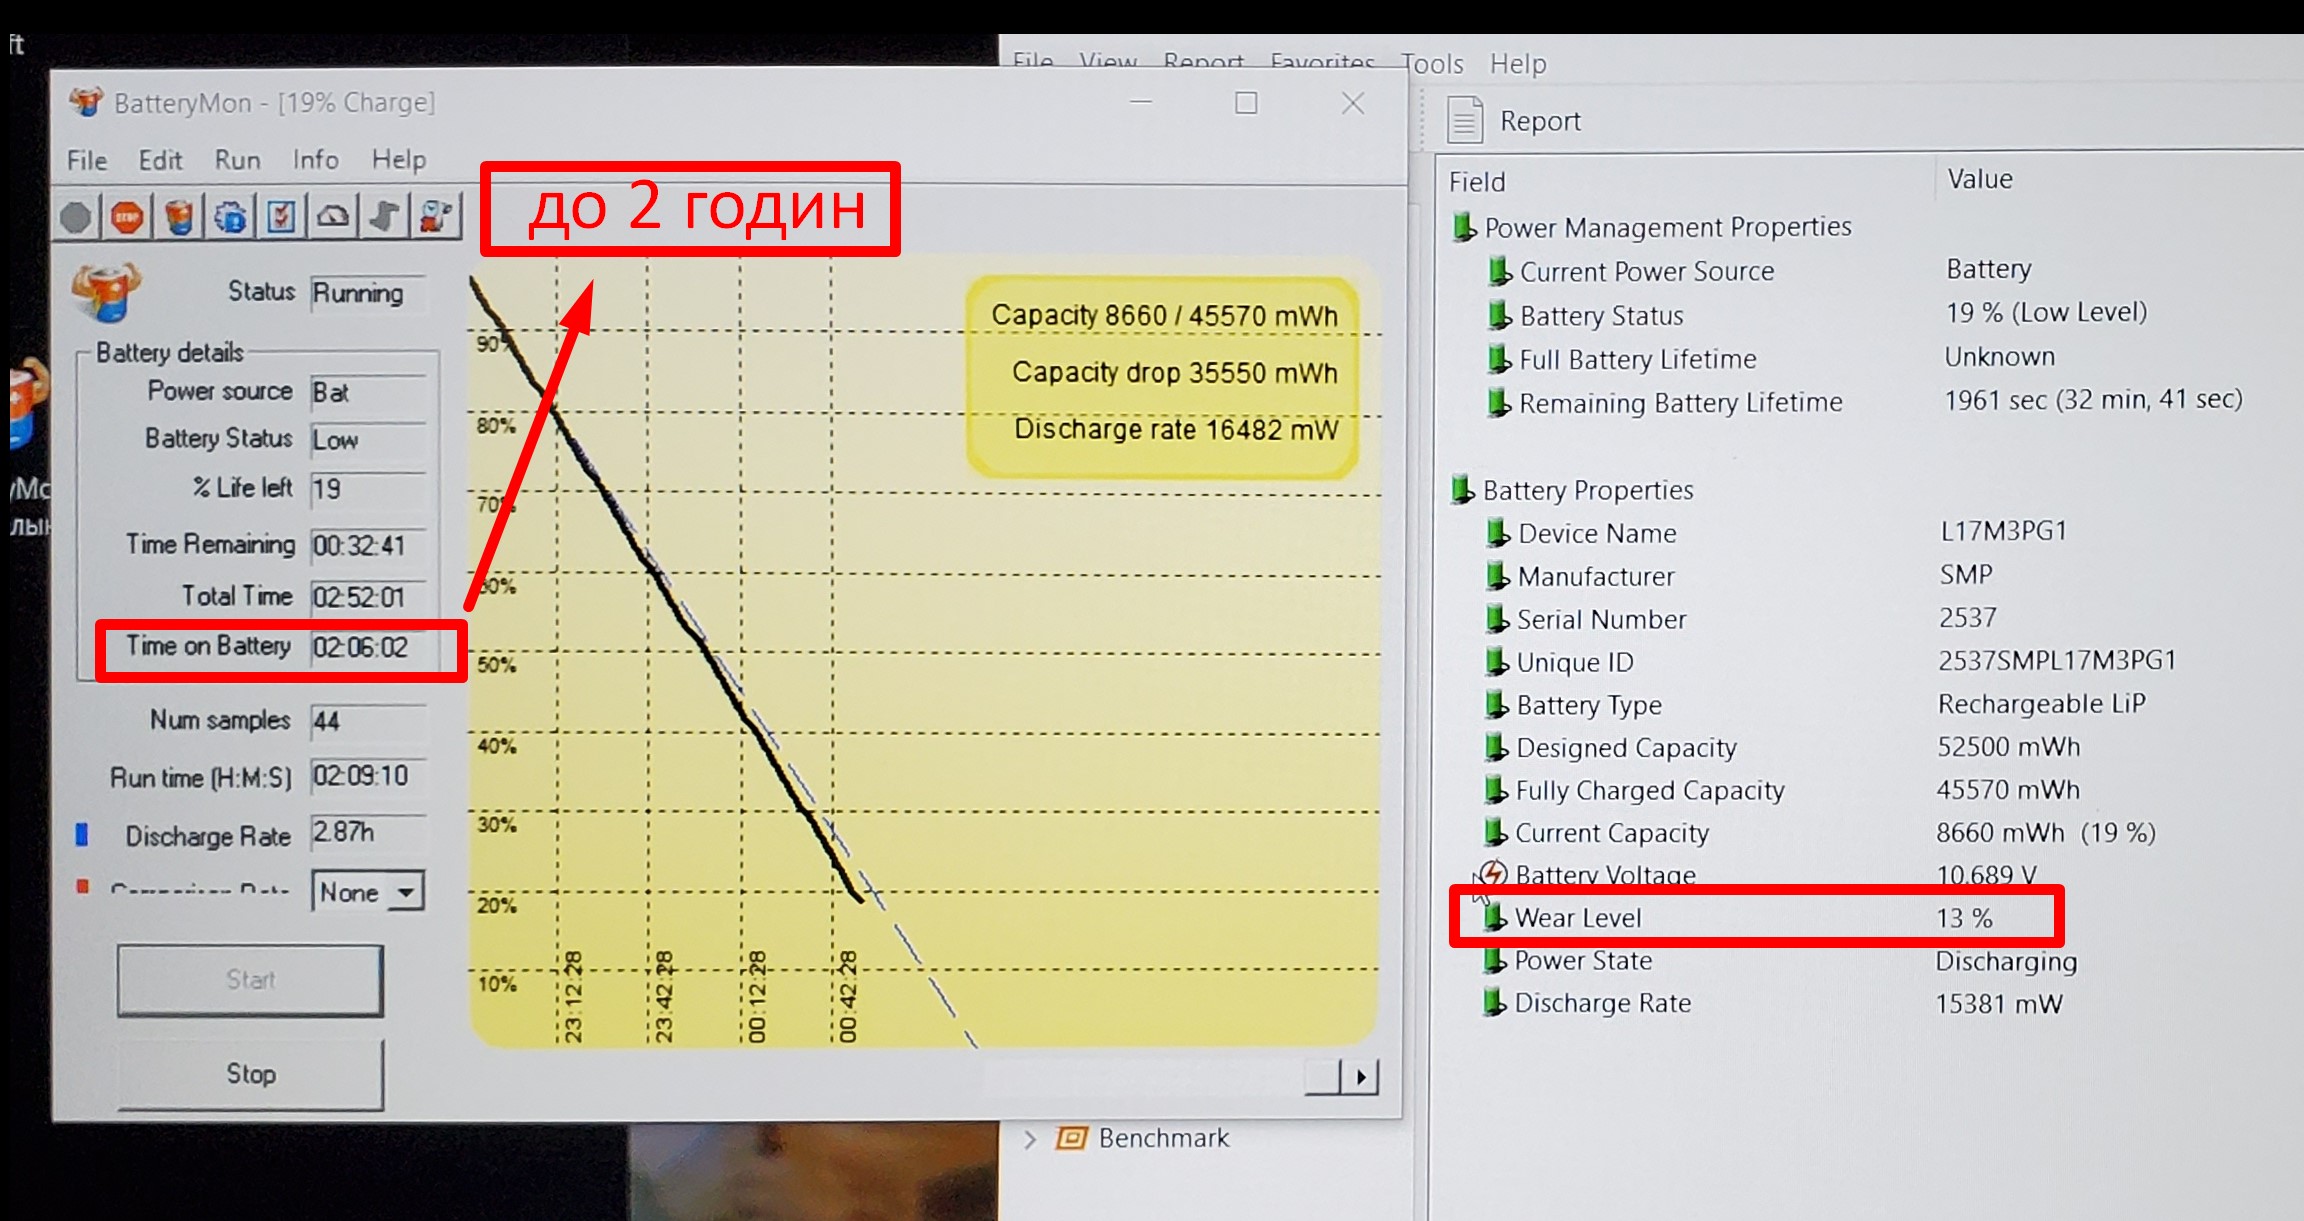
Task: Click the red stop sign toolbar icon
Action: click(127, 217)
